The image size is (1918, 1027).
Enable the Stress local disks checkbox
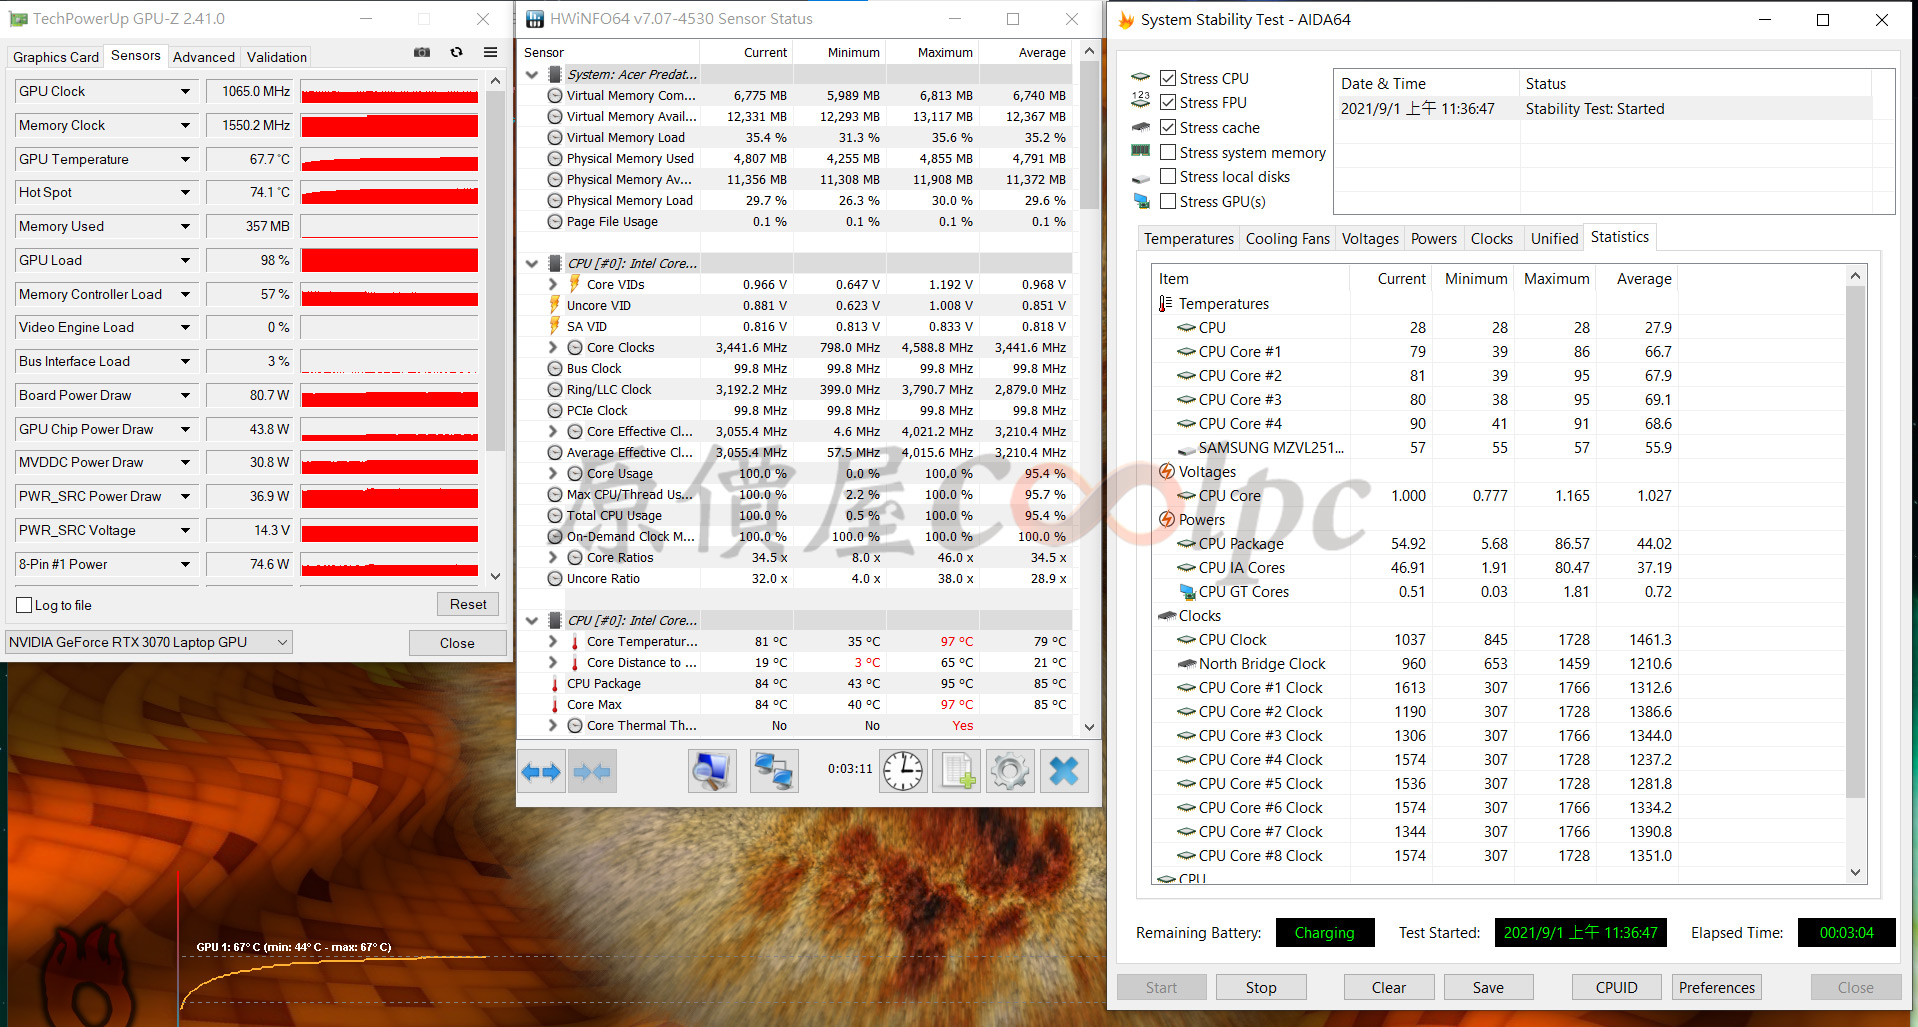point(1167,176)
